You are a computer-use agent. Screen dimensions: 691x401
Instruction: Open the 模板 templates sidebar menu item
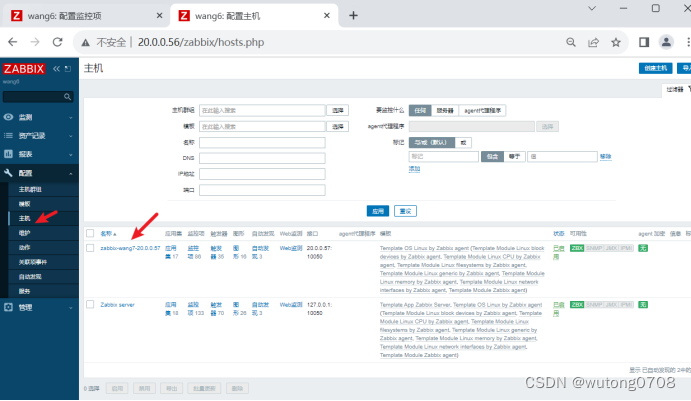(43, 204)
